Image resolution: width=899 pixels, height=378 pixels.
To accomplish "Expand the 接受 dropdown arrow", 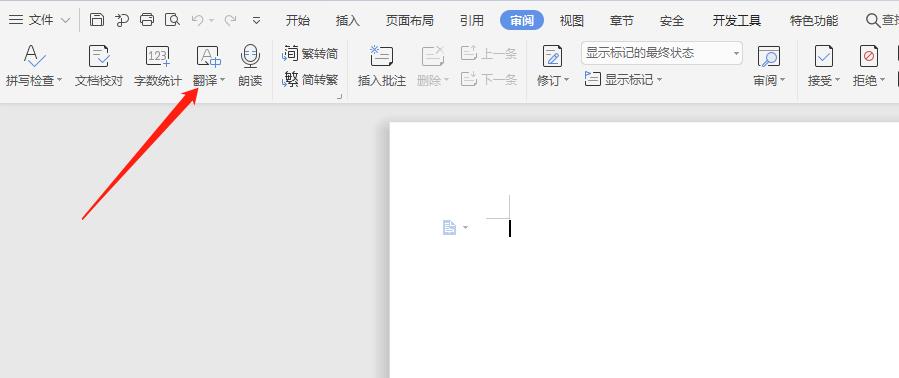I will pyautogui.click(x=837, y=80).
